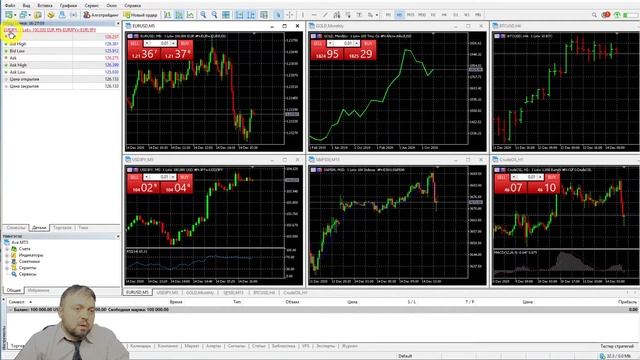Toggle chart auto scroll

240,15
